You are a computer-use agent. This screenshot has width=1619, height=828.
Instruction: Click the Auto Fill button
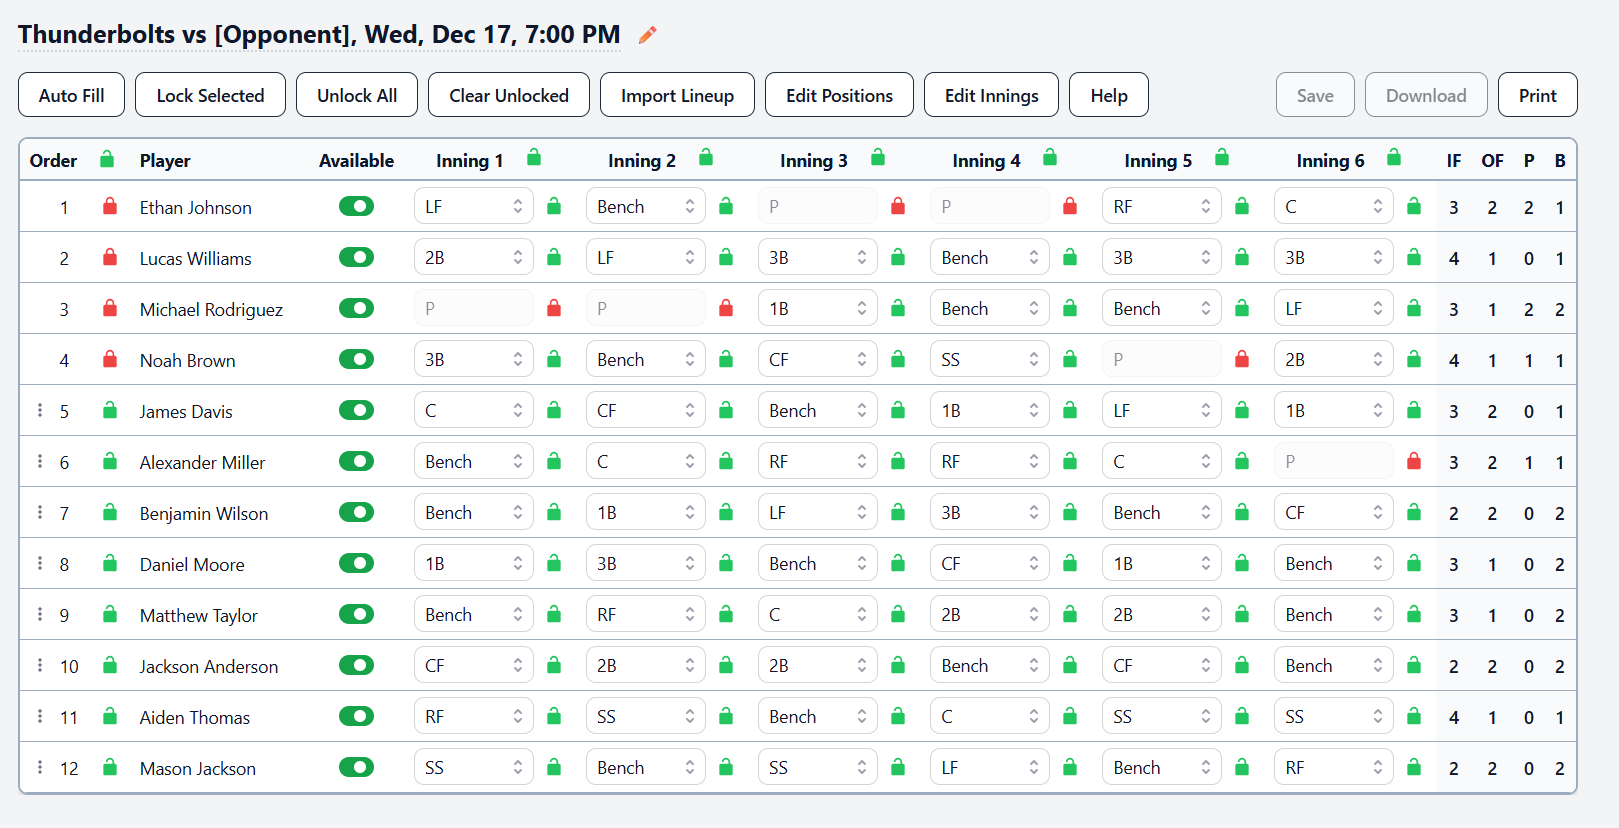click(x=71, y=94)
